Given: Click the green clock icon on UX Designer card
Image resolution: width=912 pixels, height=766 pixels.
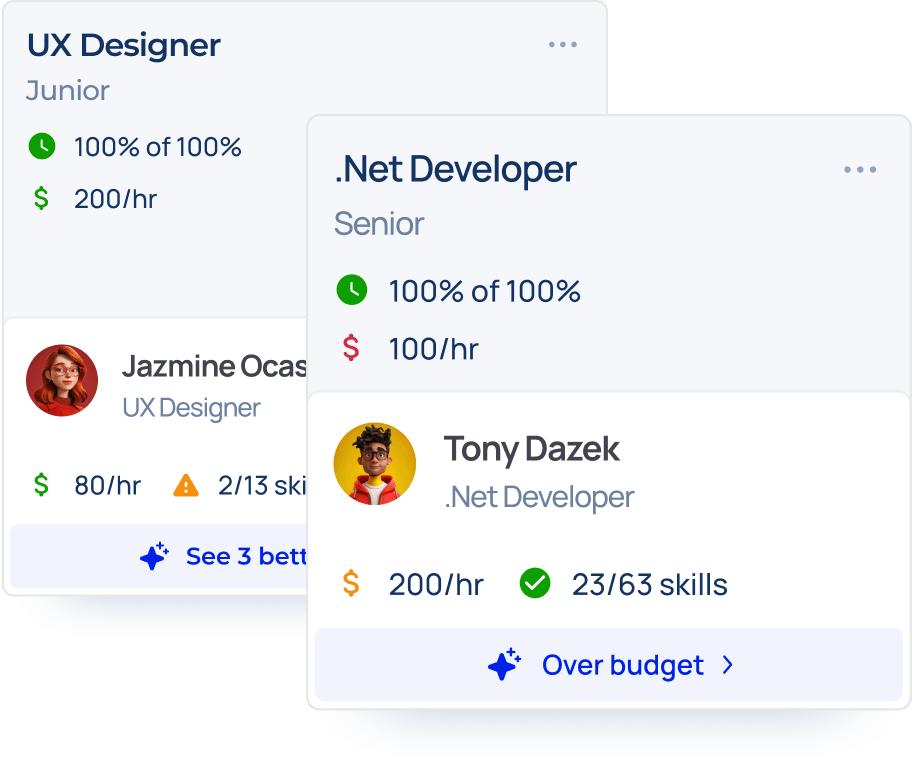Looking at the screenshot, I should coord(41,147).
